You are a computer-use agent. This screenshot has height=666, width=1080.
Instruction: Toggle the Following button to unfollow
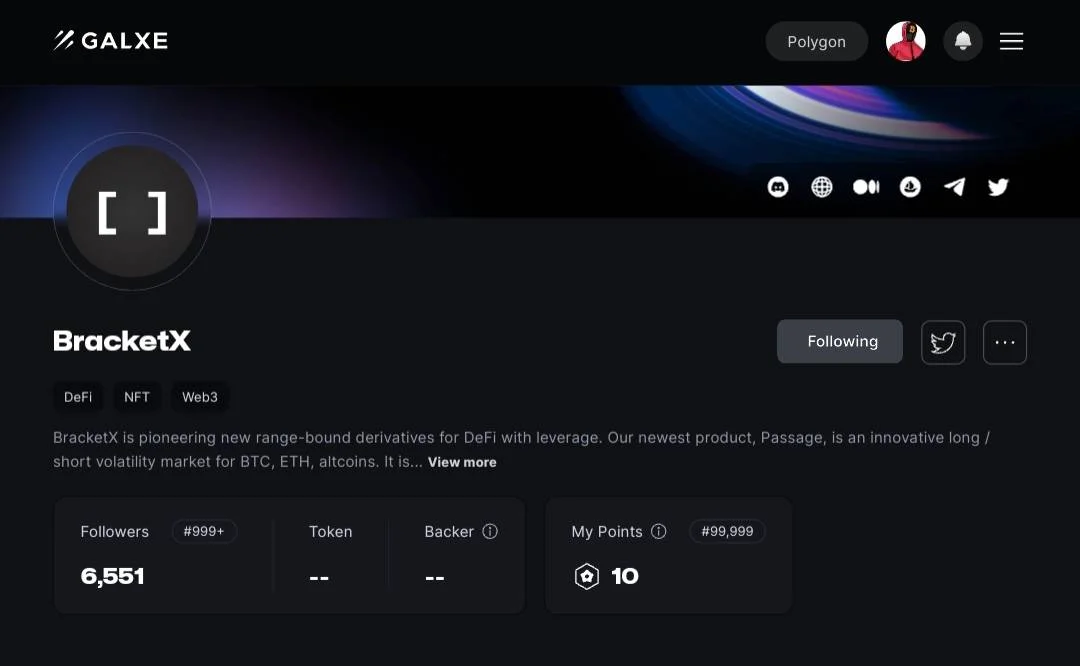tap(840, 342)
